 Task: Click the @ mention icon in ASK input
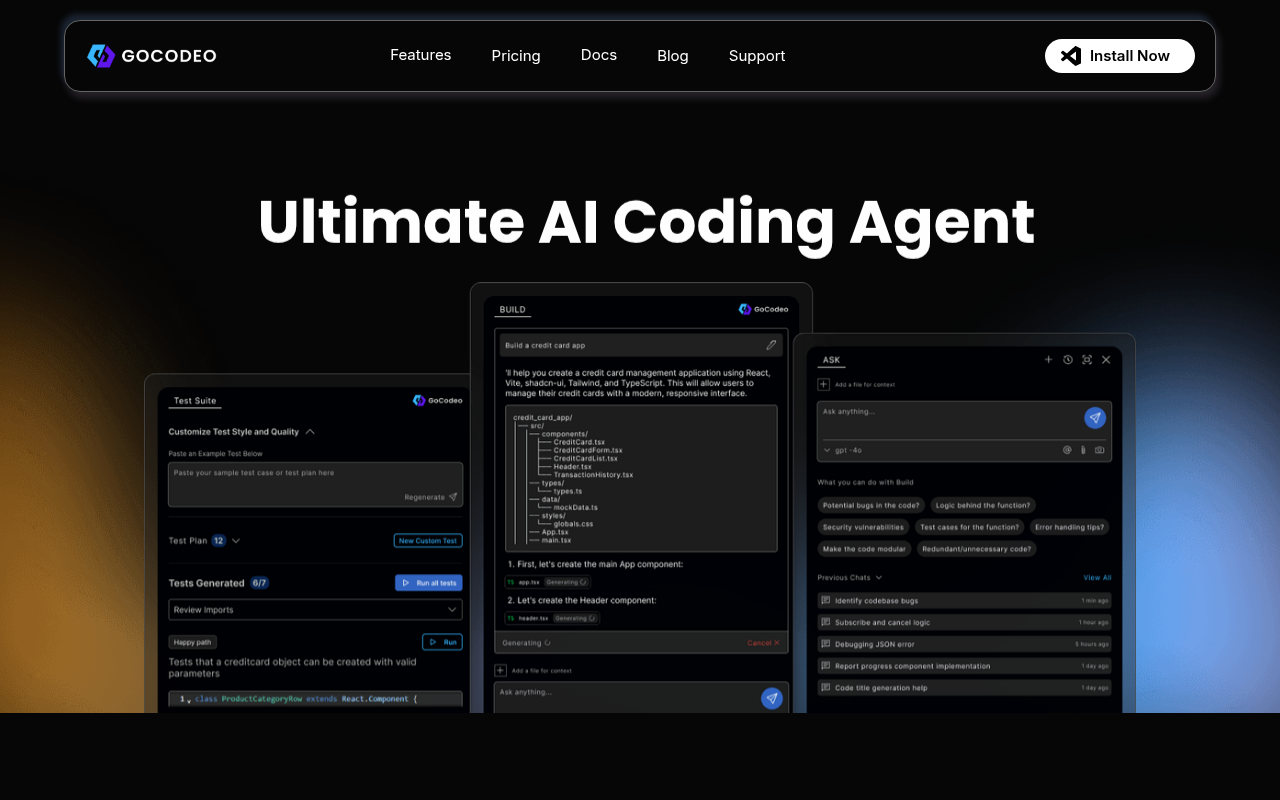1067,450
